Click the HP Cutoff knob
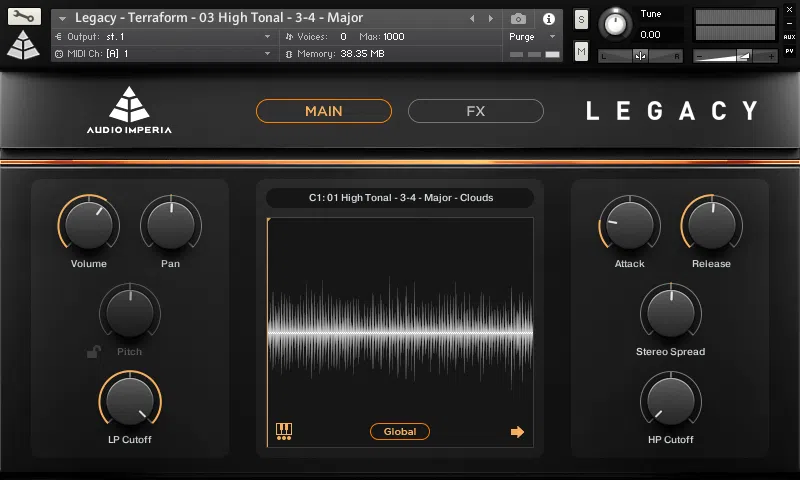 671,401
